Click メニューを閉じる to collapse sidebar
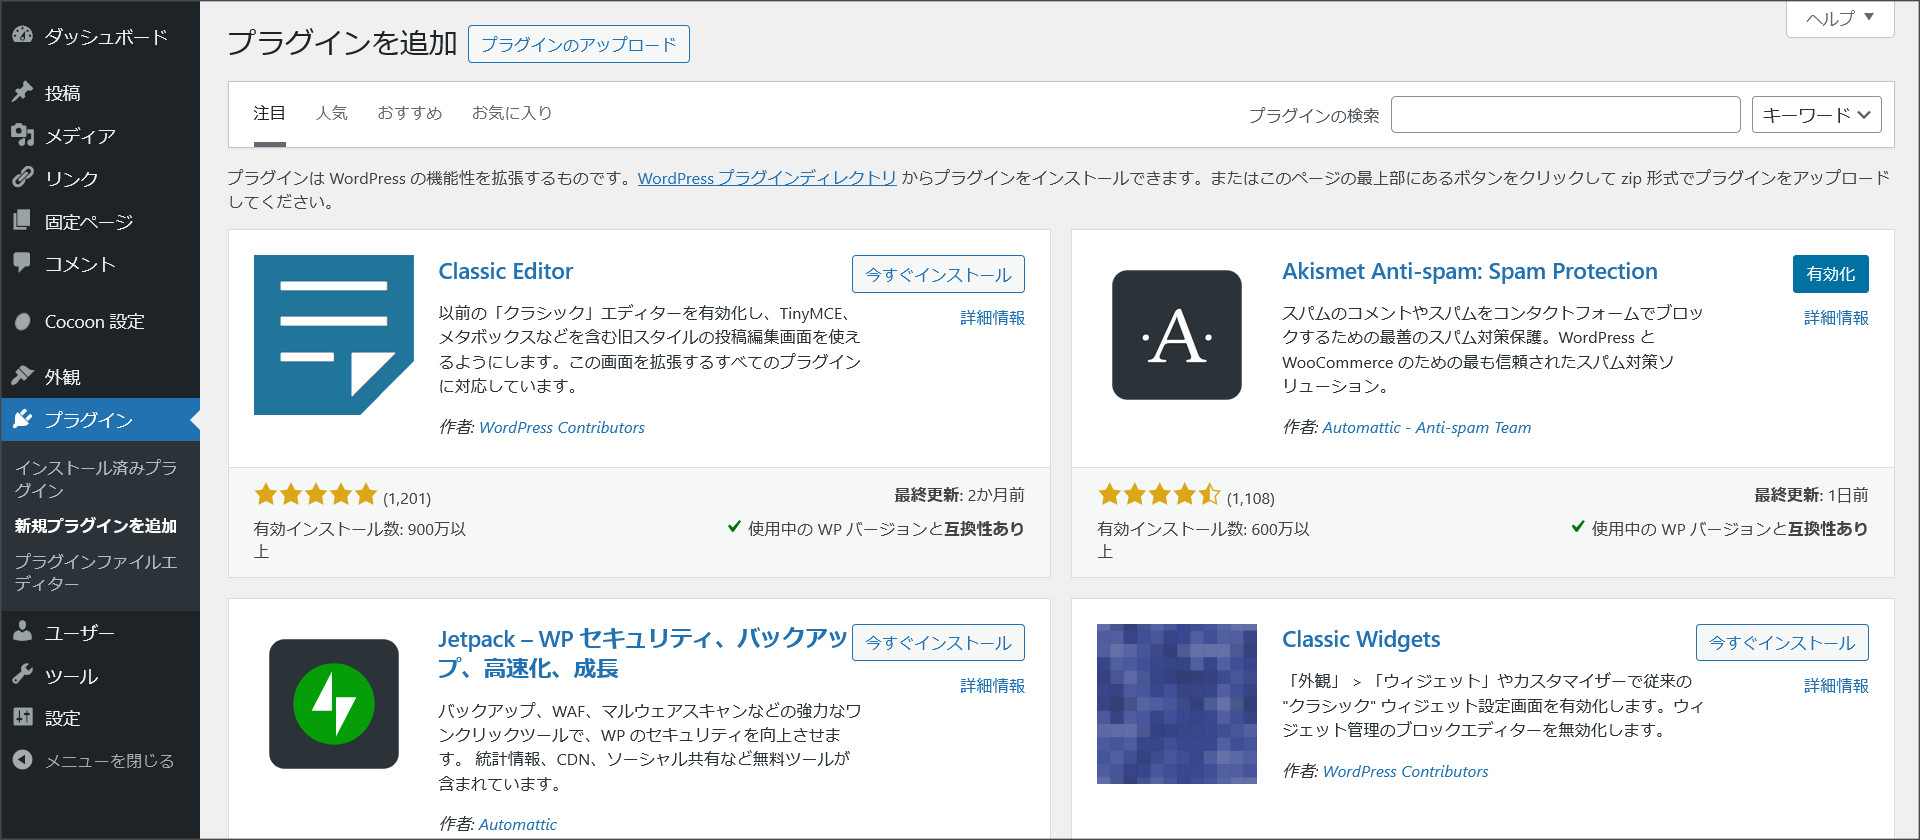This screenshot has width=1920, height=840. pos(109,761)
